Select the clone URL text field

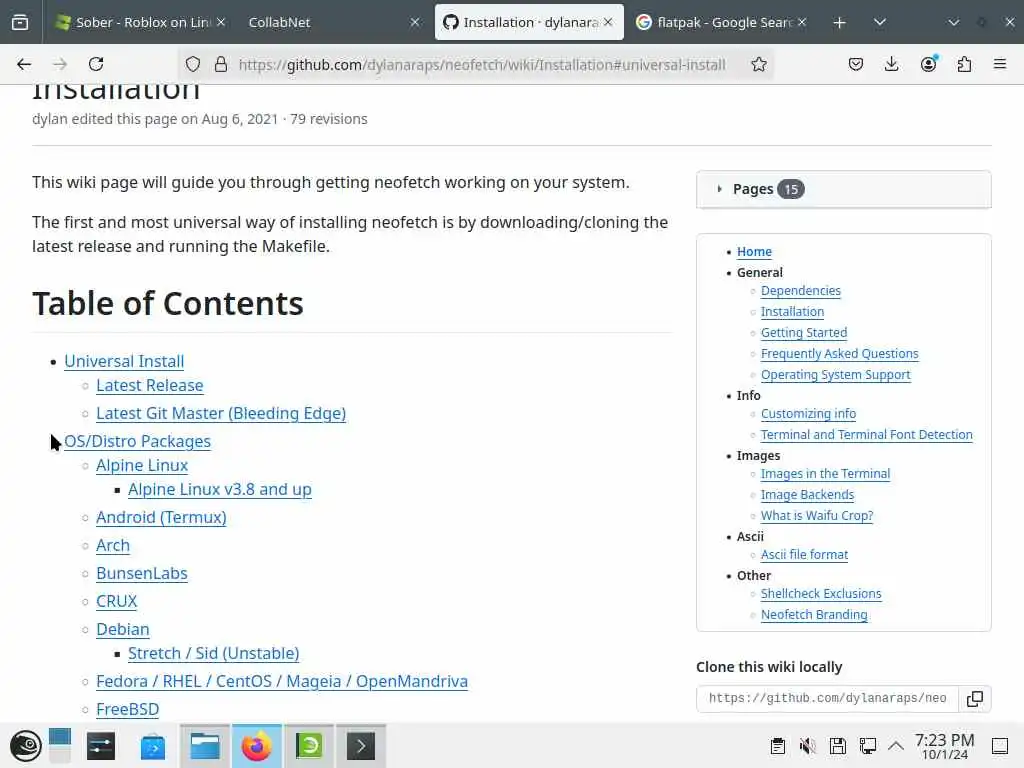[827, 699]
